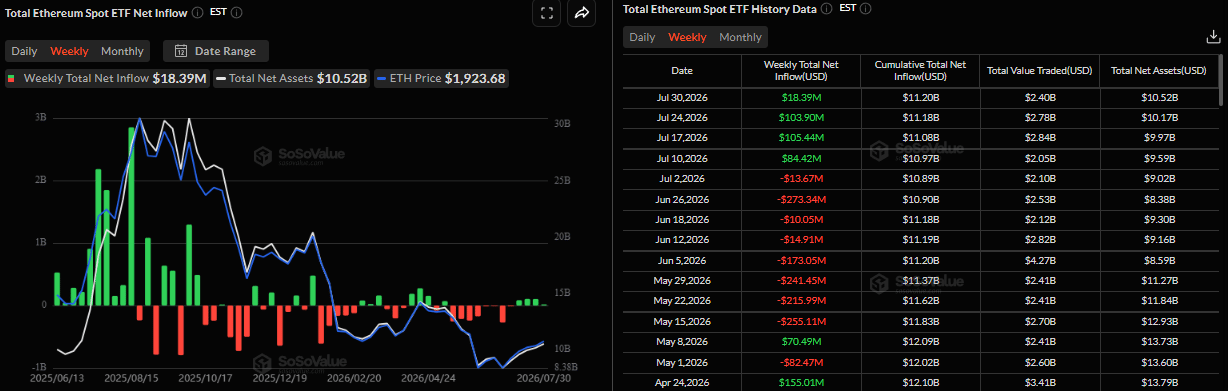The height and width of the screenshot is (391, 1228).
Task: Click the calendar icon in Date Range
Action: point(181,51)
